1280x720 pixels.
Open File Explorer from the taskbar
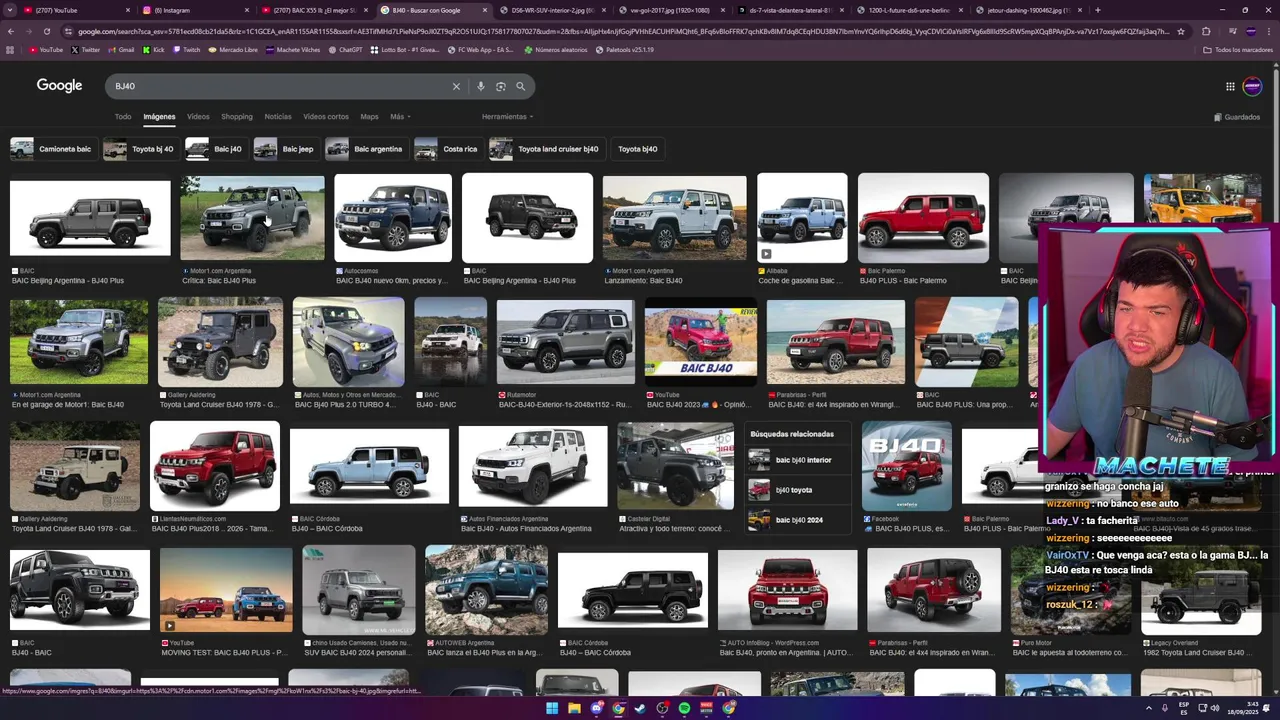click(574, 708)
